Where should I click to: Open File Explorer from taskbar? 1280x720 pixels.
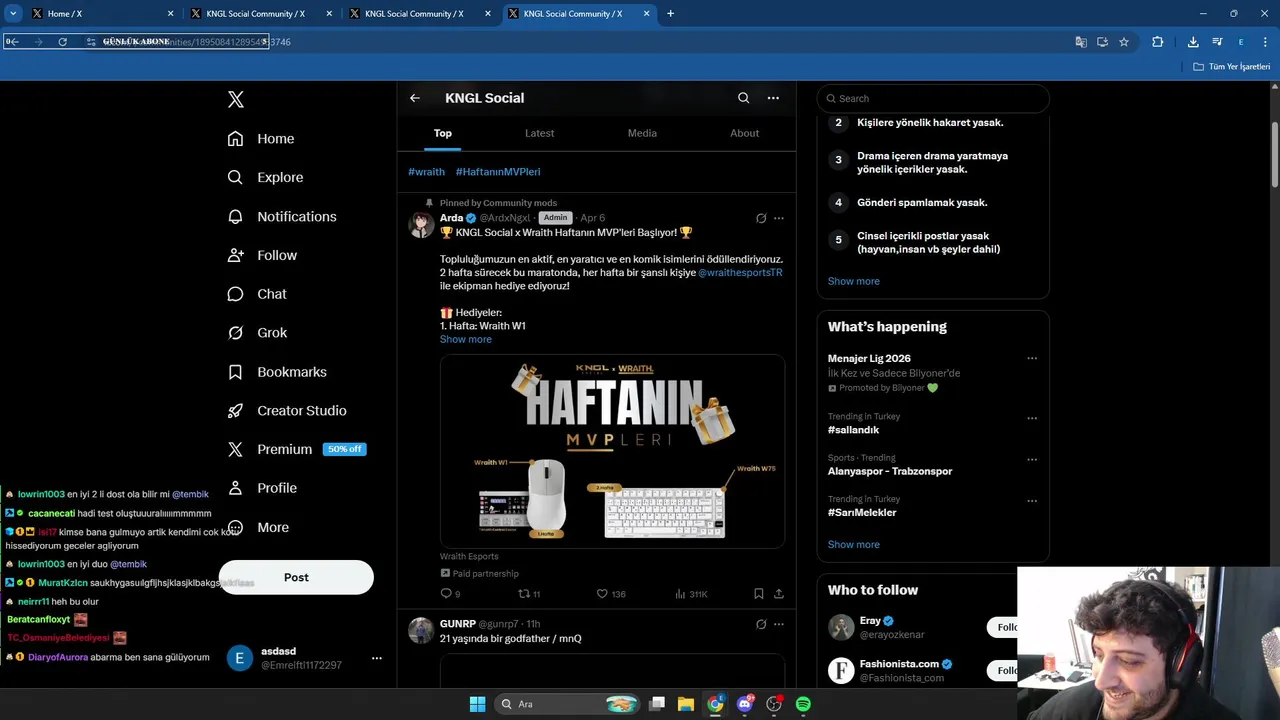click(686, 704)
